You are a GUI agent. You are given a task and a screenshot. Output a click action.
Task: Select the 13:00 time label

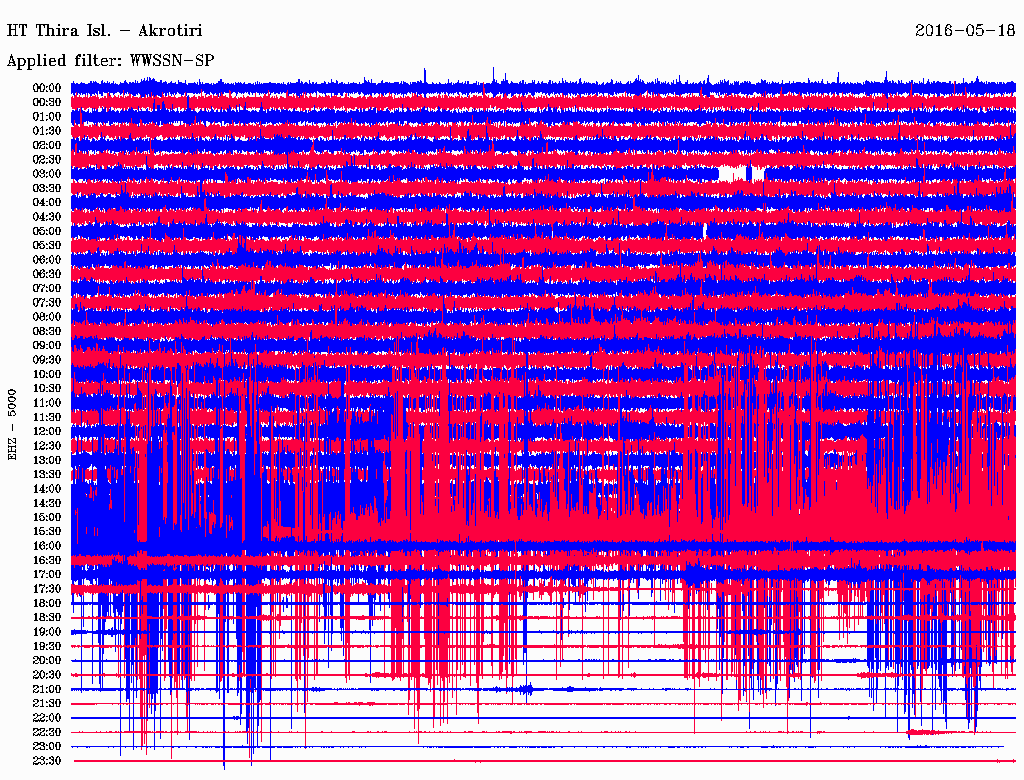(46, 461)
